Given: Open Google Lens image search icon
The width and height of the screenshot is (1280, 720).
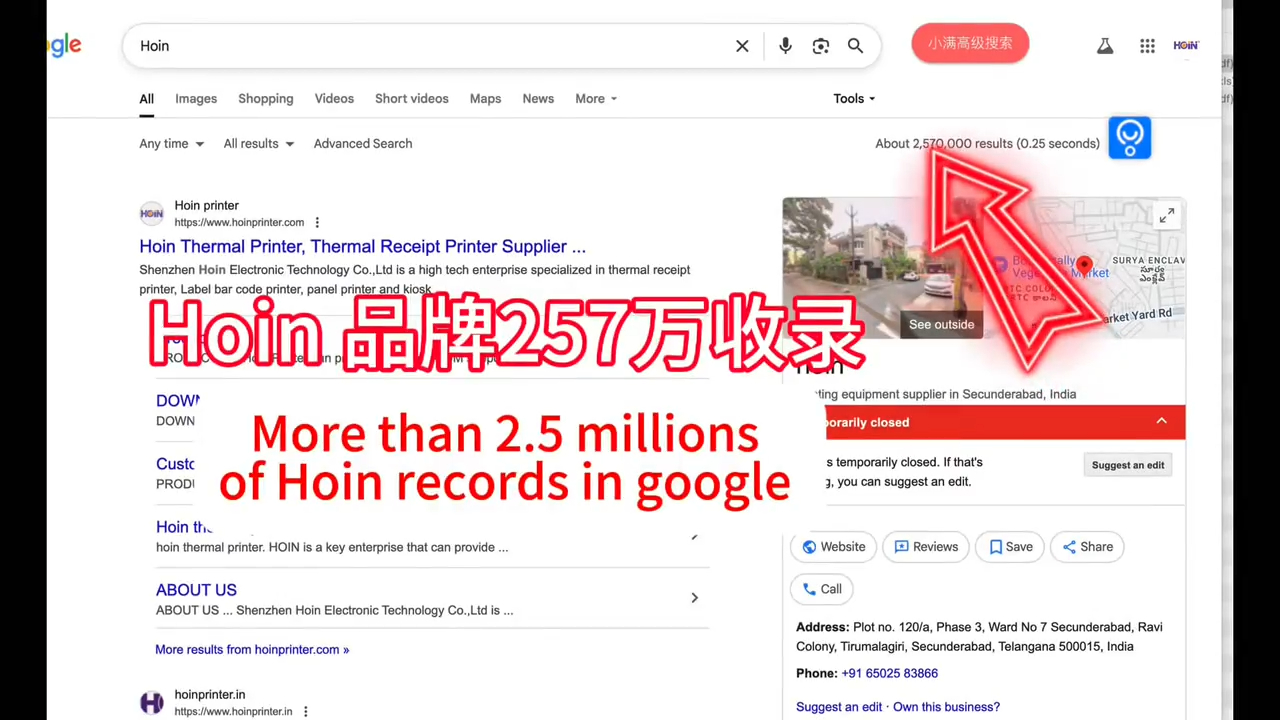Looking at the screenshot, I should 821,46.
